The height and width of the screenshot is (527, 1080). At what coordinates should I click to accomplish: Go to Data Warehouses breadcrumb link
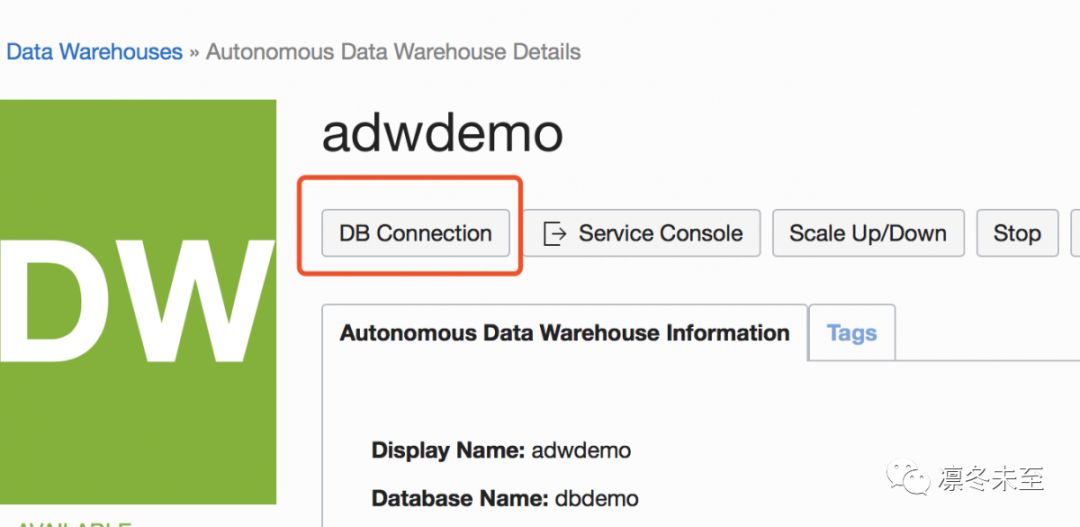tap(94, 52)
